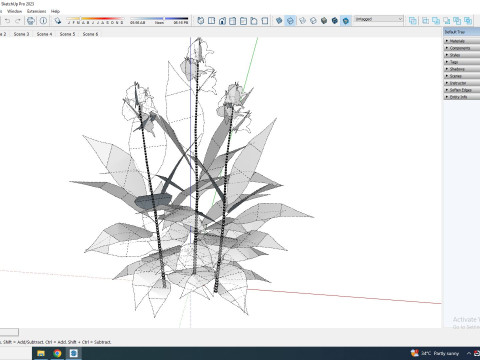The height and width of the screenshot is (360, 480).
Task: Open the Untagged tag dropdown
Action: click(x=379, y=19)
